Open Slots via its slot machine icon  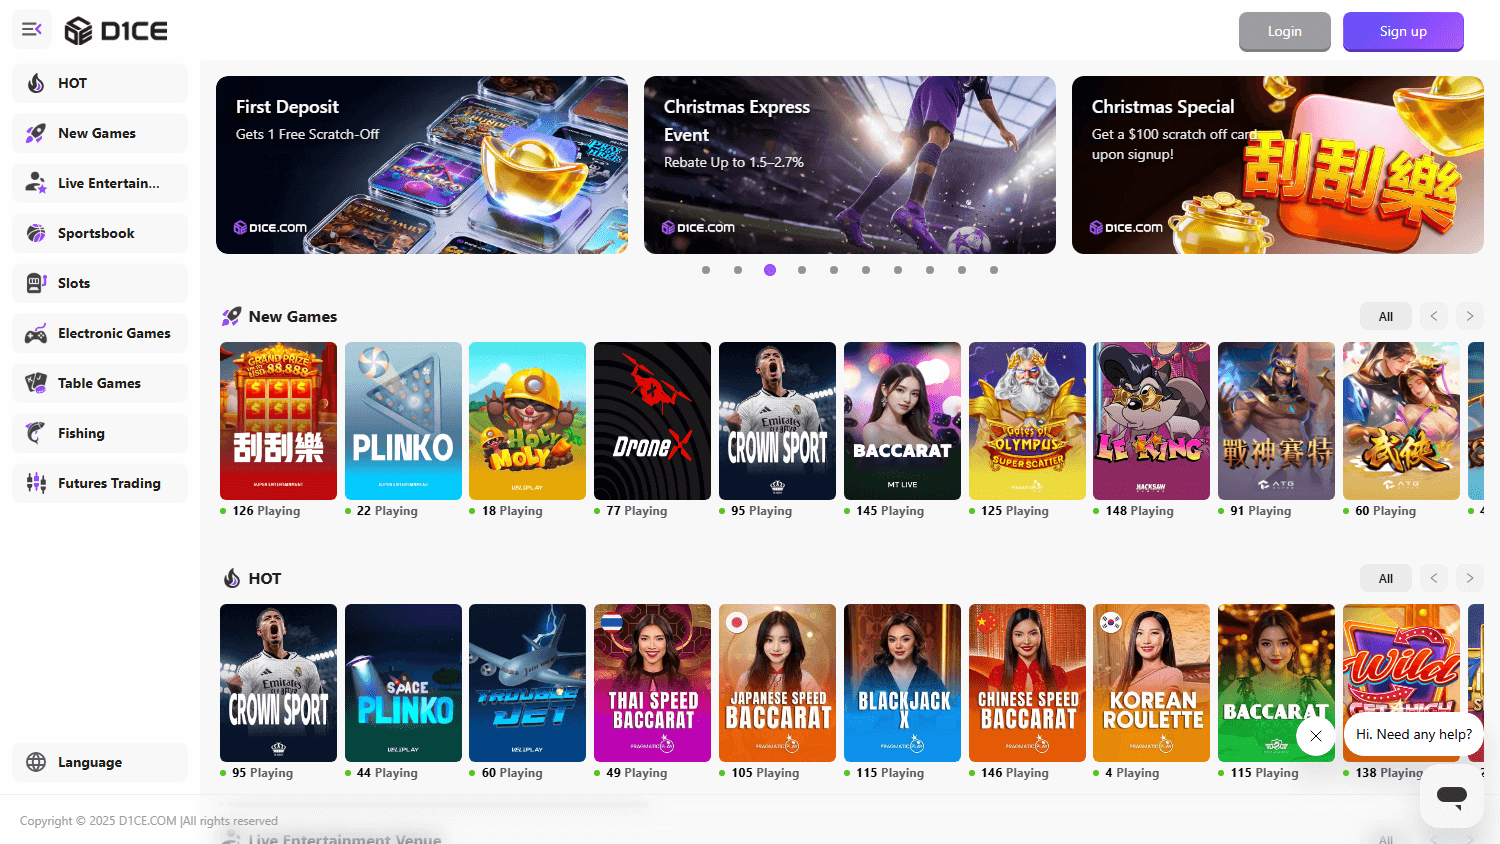(x=38, y=283)
